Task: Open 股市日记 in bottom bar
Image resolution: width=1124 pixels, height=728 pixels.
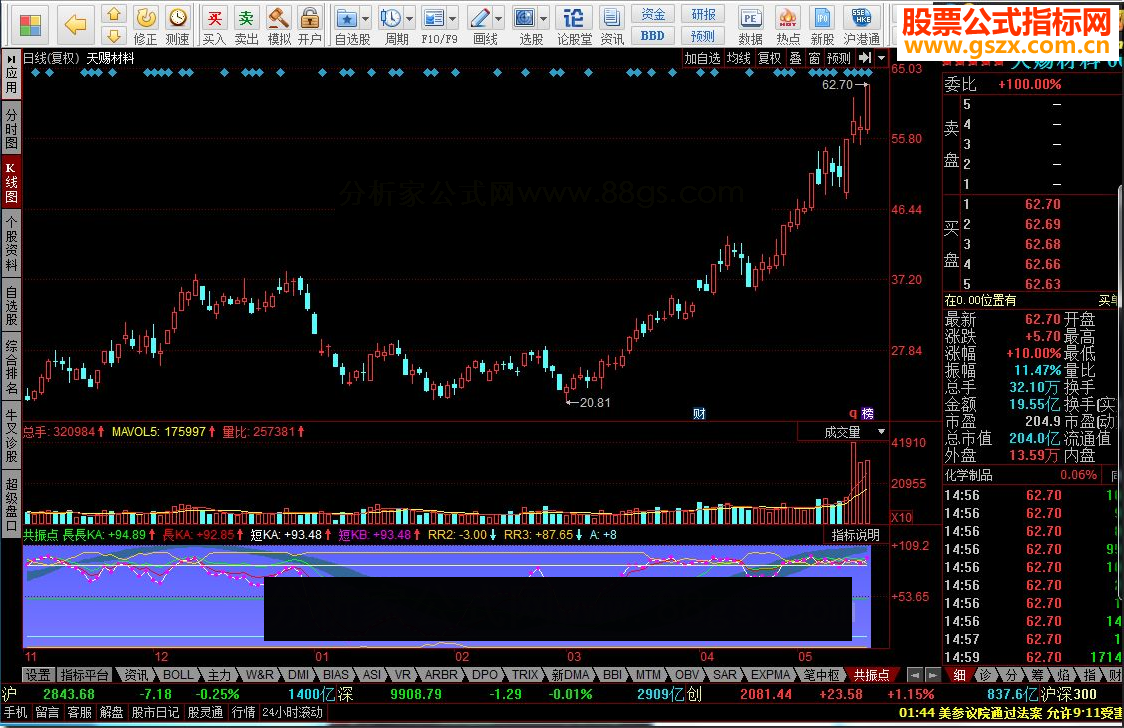Action: pyautogui.click(x=155, y=713)
